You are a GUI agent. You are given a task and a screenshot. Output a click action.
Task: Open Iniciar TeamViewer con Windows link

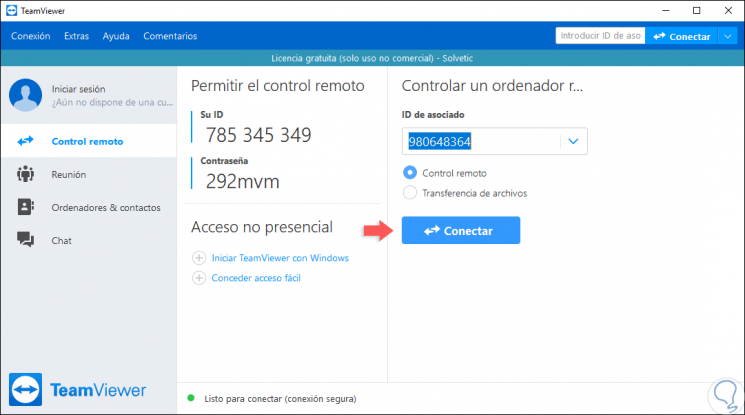(280, 258)
